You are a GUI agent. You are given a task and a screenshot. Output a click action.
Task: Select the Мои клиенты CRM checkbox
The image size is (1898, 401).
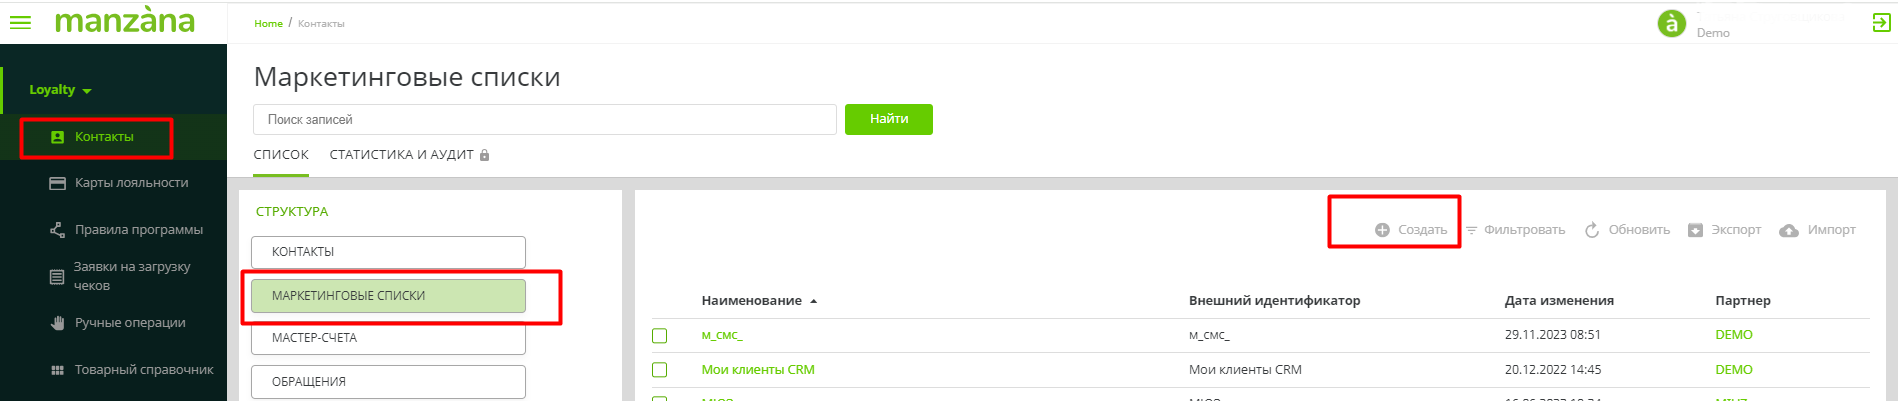[660, 370]
